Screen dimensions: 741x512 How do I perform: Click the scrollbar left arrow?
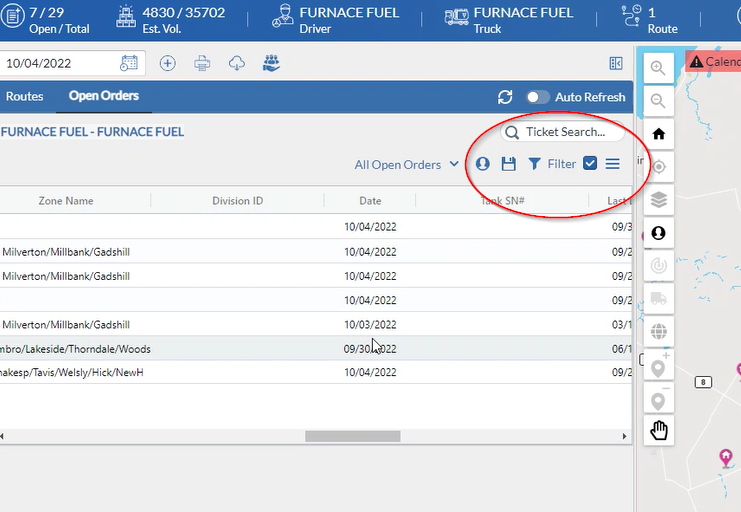click(x=2, y=436)
